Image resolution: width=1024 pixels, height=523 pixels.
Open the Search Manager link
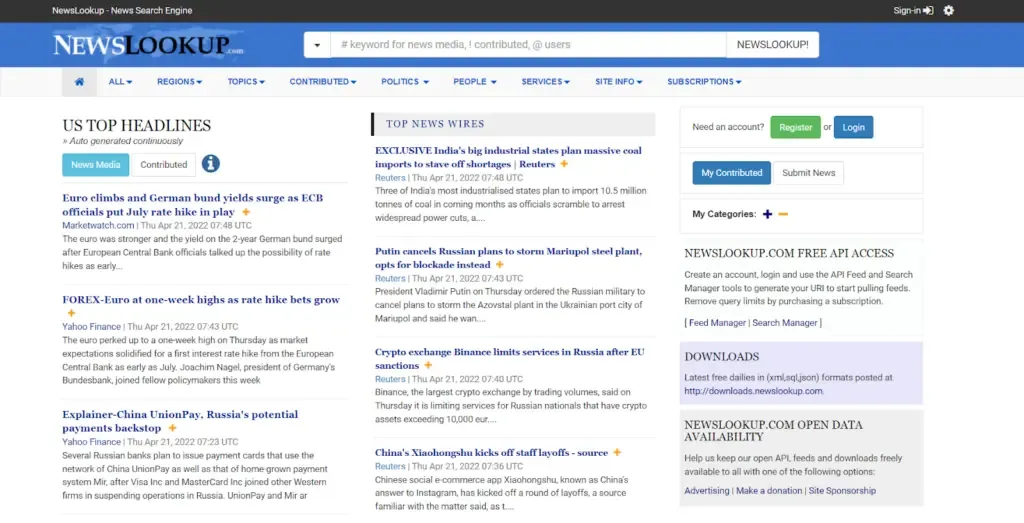(x=784, y=323)
